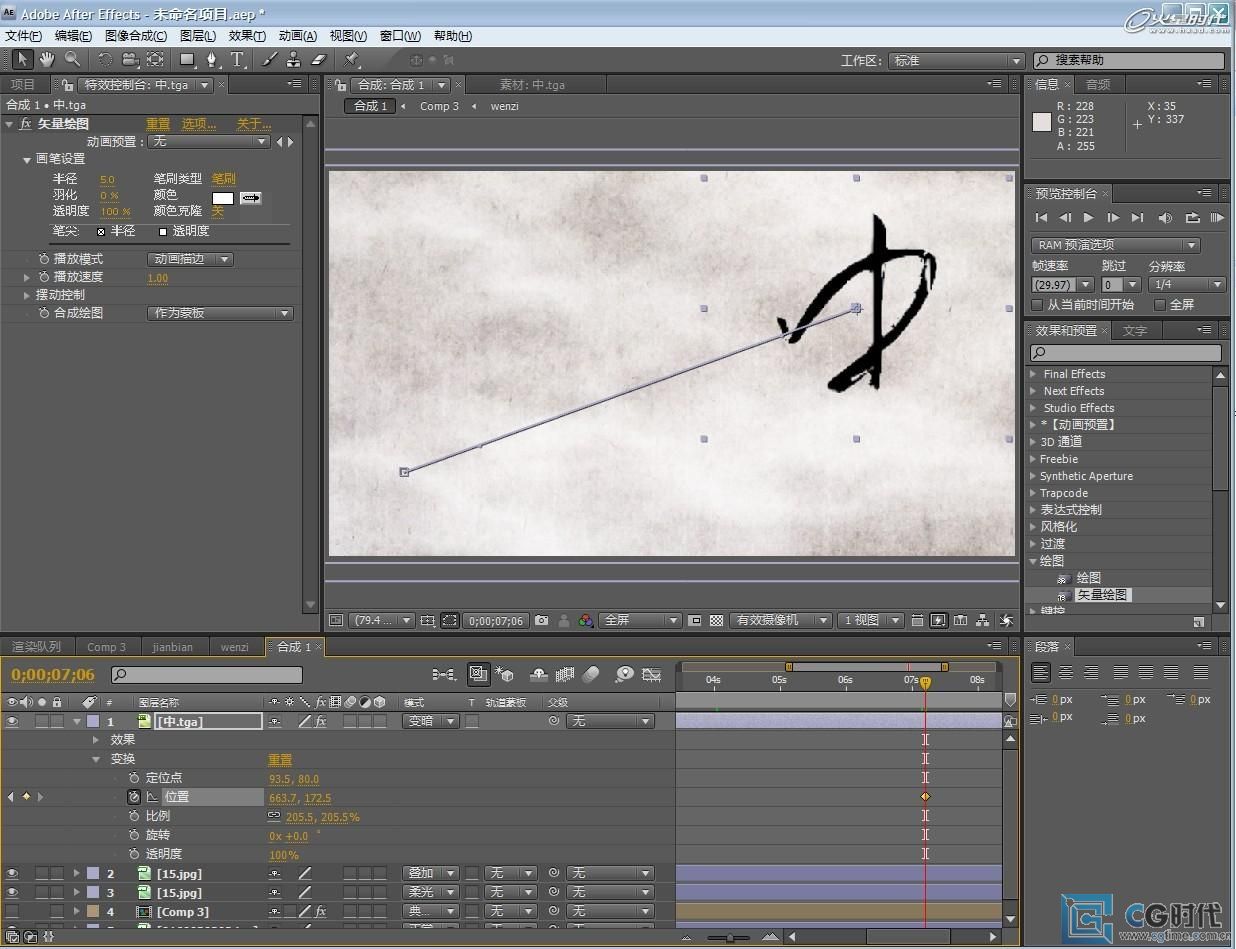Select the Puppet Pin tool
This screenshot has height=949, width=1236.
point(352,60)
